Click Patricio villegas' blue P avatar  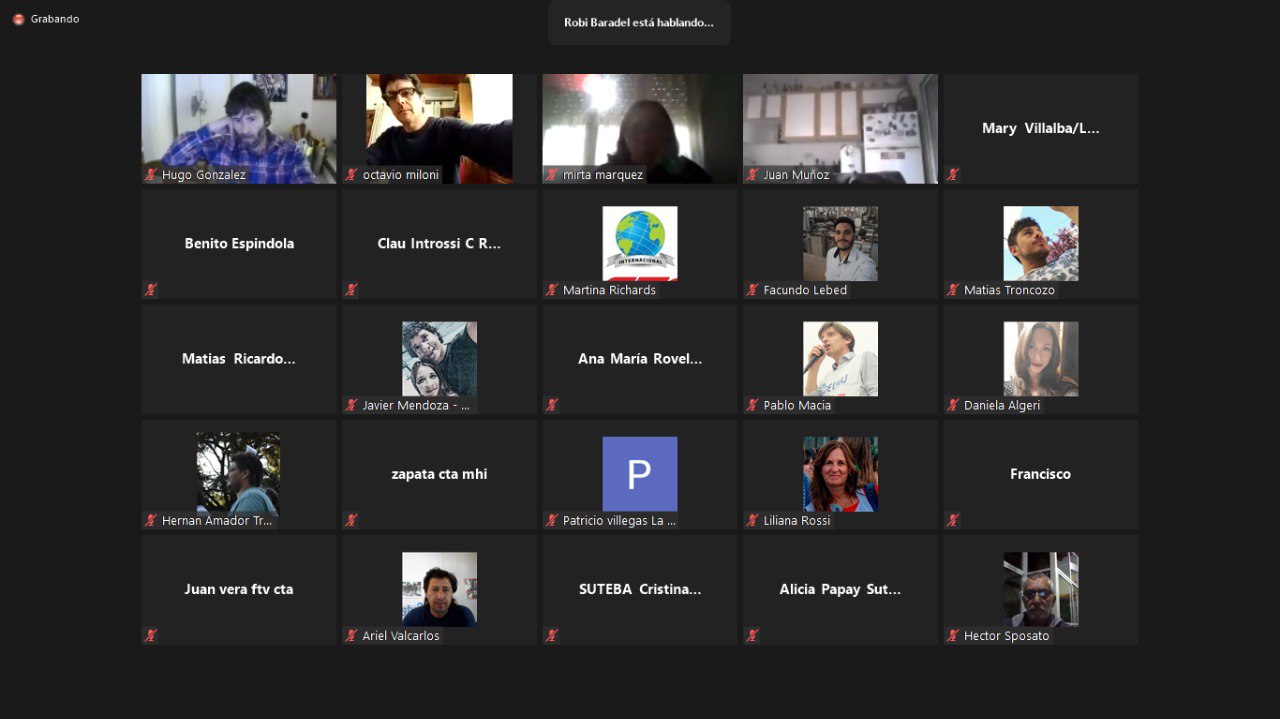640,474
